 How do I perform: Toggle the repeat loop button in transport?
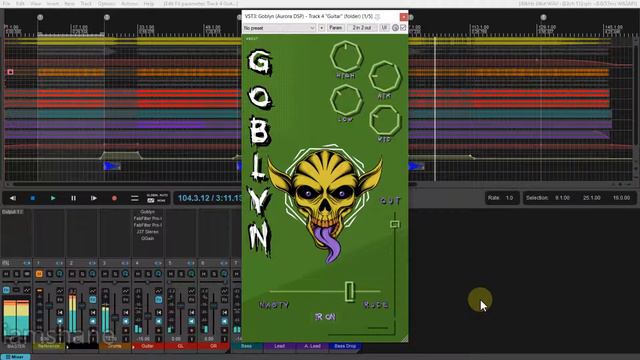tap(134, 198)
